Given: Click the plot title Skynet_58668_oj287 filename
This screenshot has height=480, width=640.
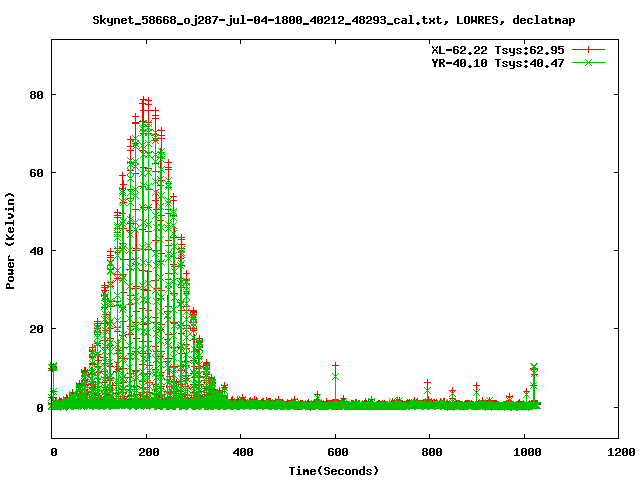Looking at the screenshot, I should coord(267,20).
